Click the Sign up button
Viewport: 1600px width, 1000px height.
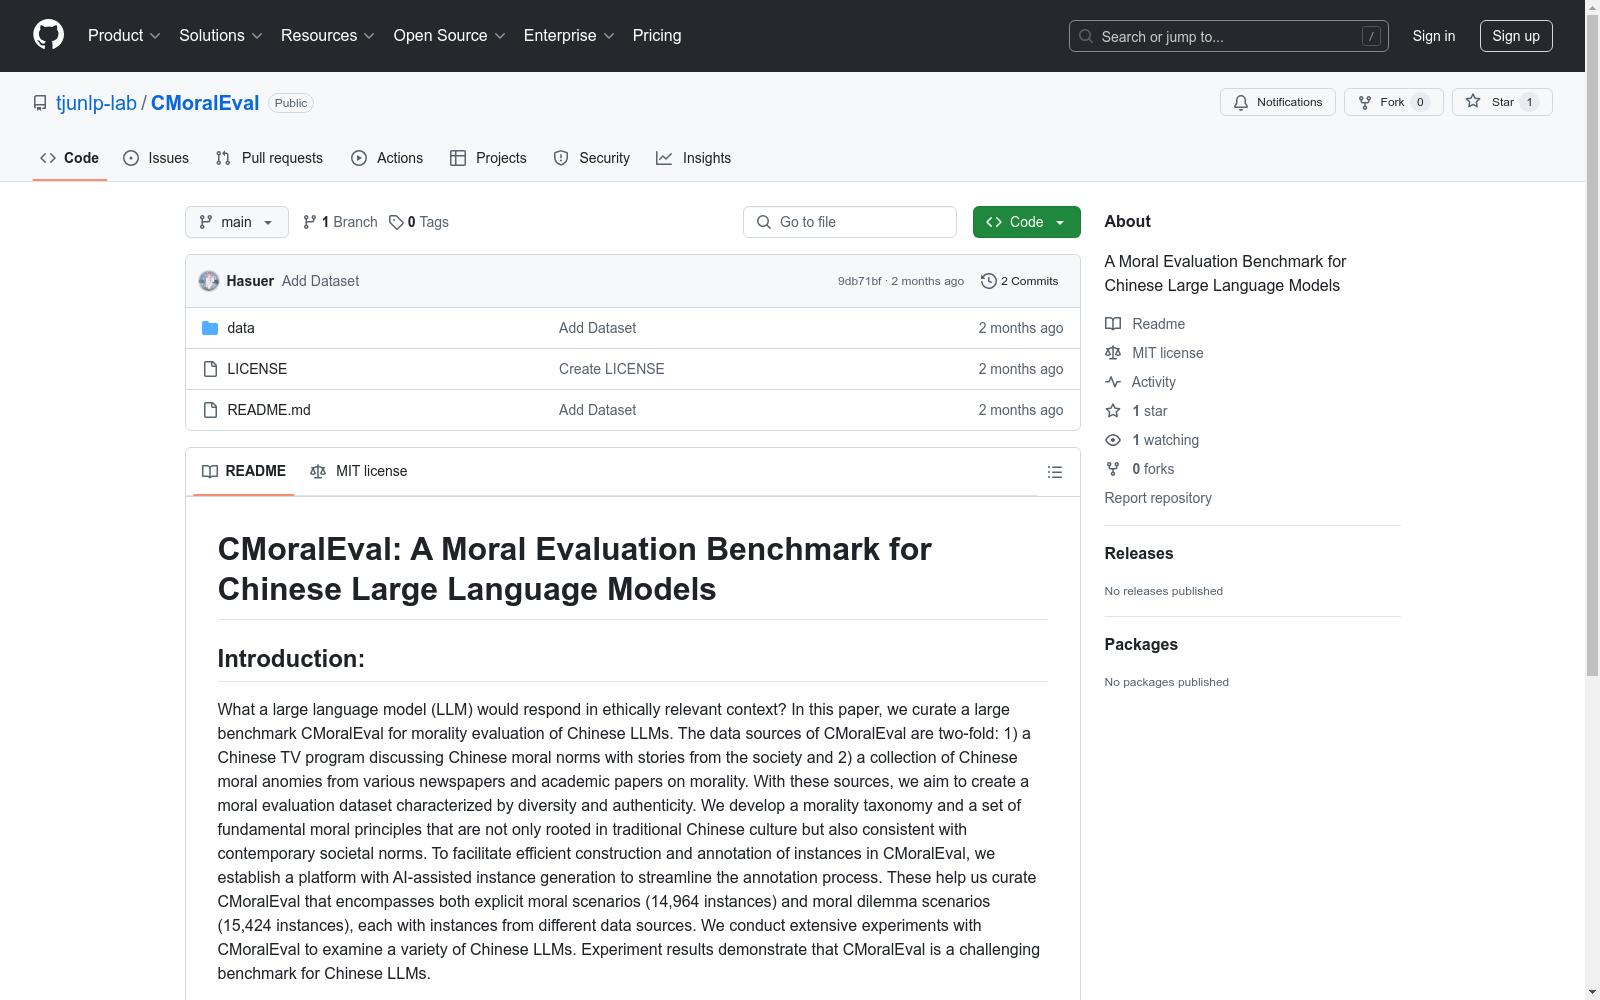point(1516,36)
